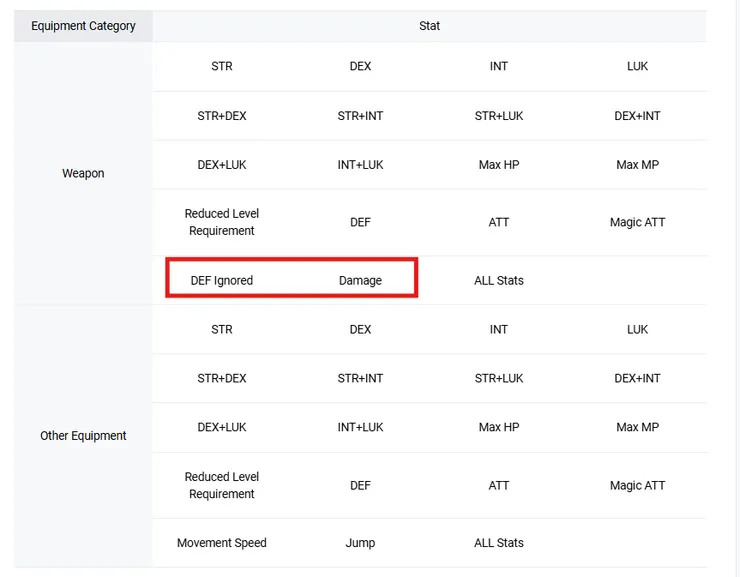The height and width of the screenshot is (577, 740).
Task: Click Movement Speed stat cell
Action: pyautogui.click(x=222, y=543)
